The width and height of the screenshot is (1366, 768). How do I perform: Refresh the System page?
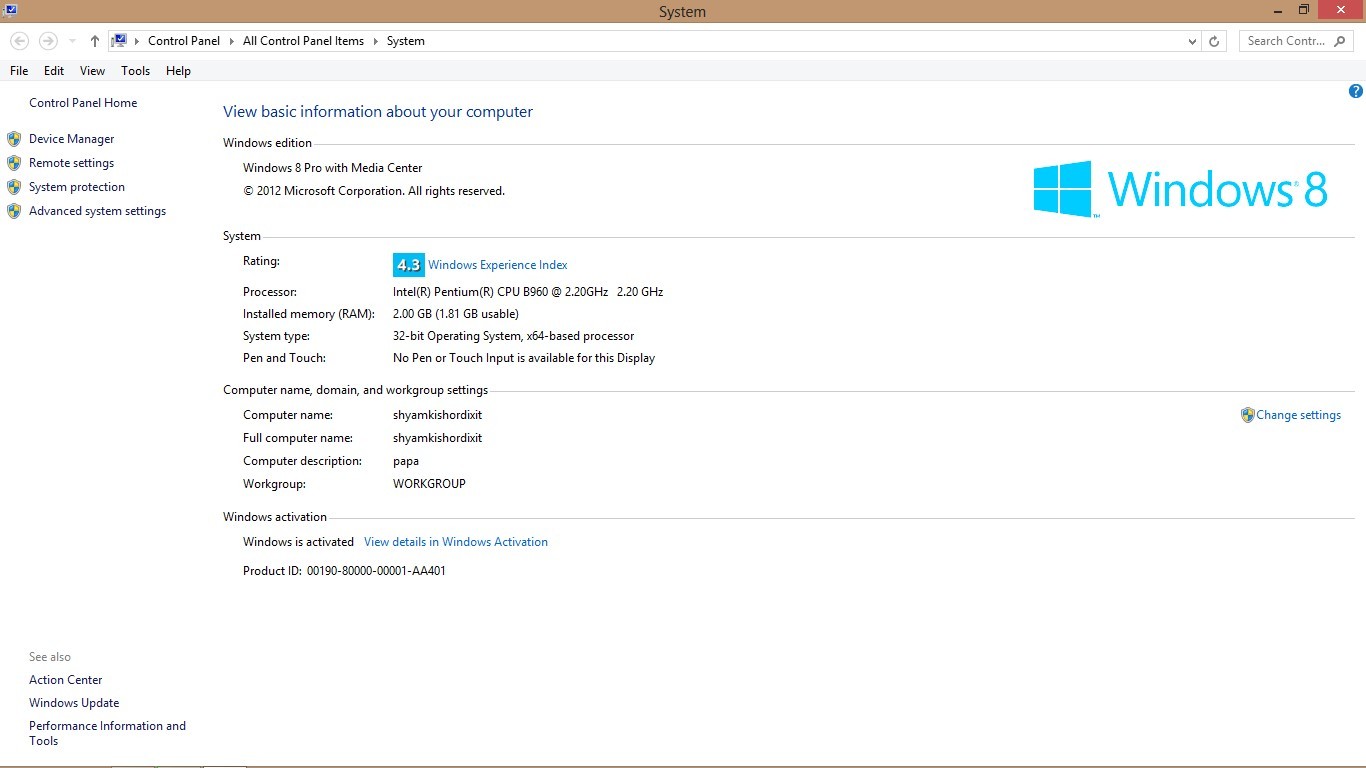coord(1214,41)
